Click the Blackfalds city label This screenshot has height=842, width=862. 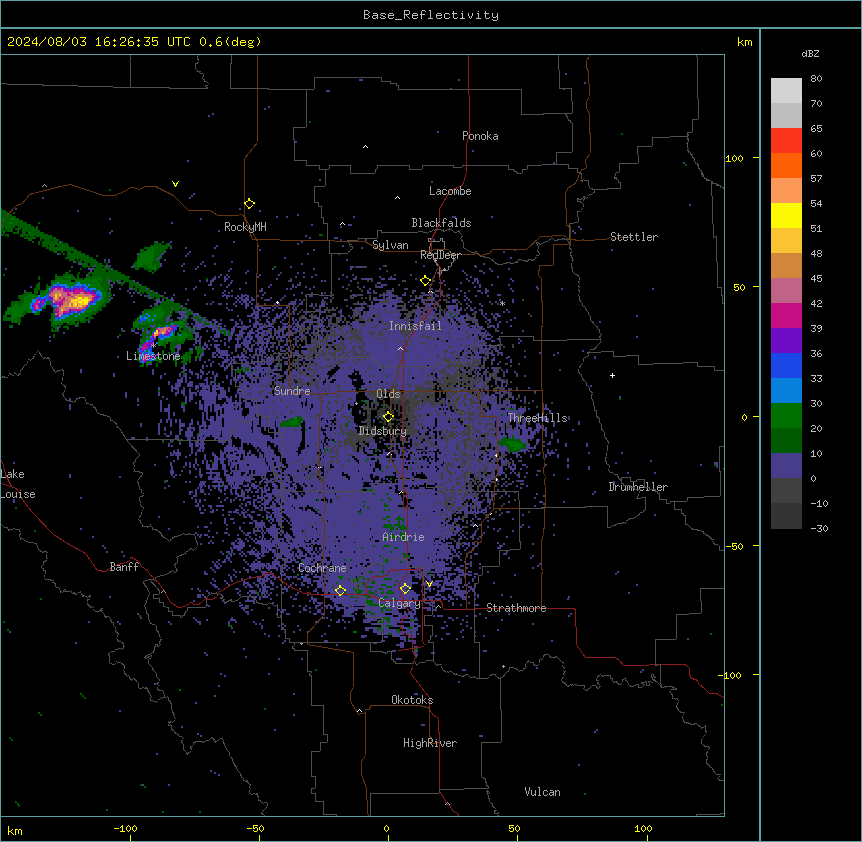(x=441, y=223)
